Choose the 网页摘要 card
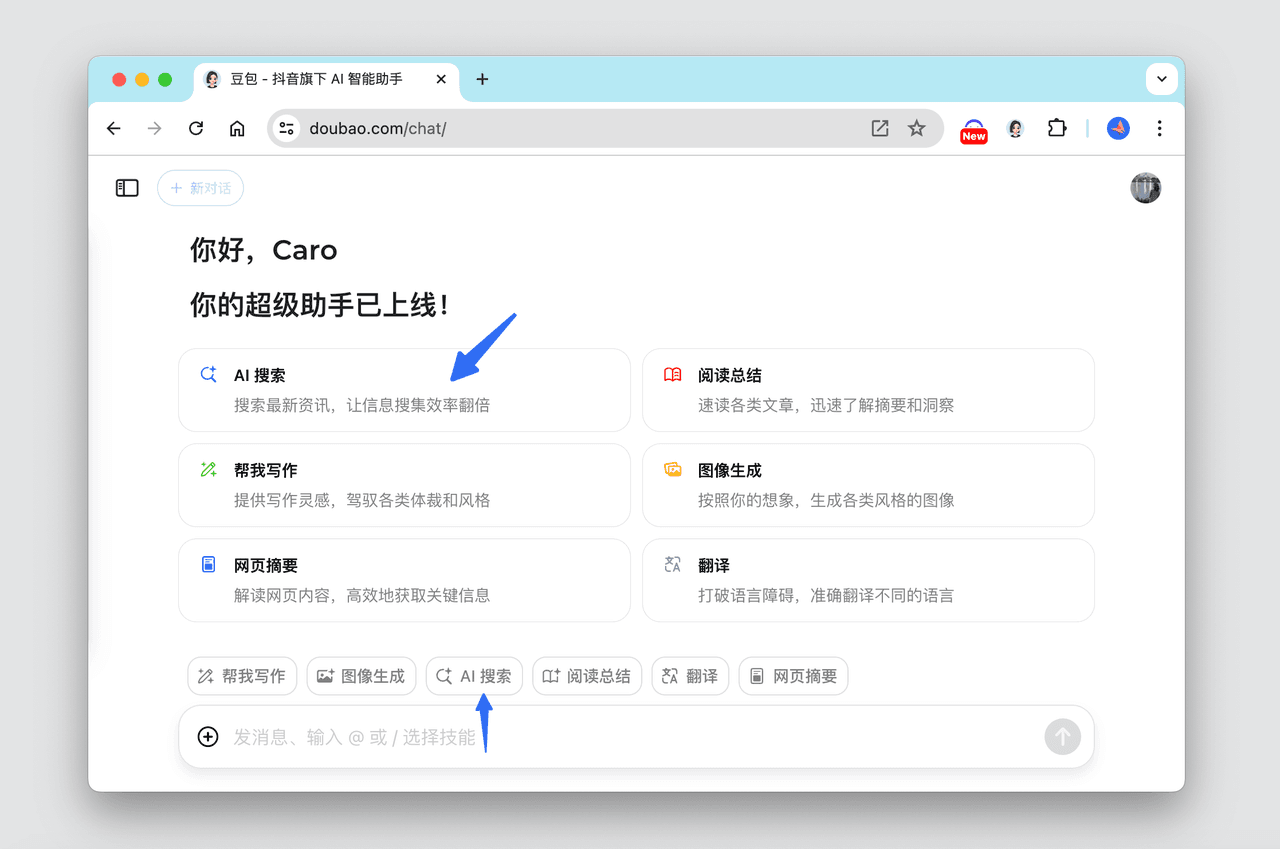Viewport: 1280px width, 849px height. [404, 580]
